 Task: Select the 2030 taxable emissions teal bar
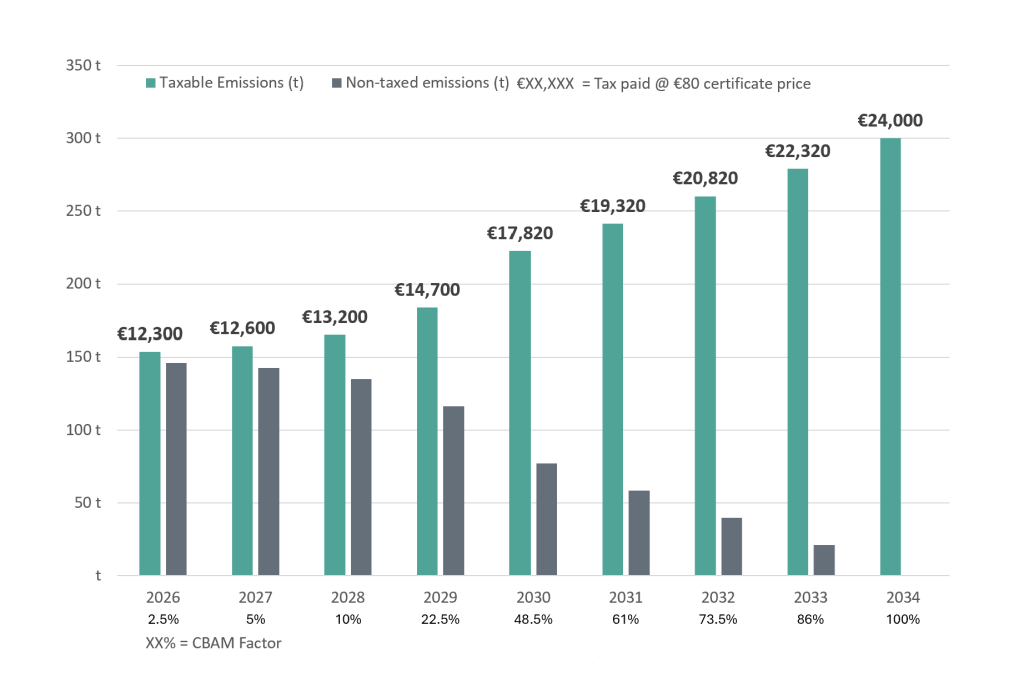click(x=520, y=412)
